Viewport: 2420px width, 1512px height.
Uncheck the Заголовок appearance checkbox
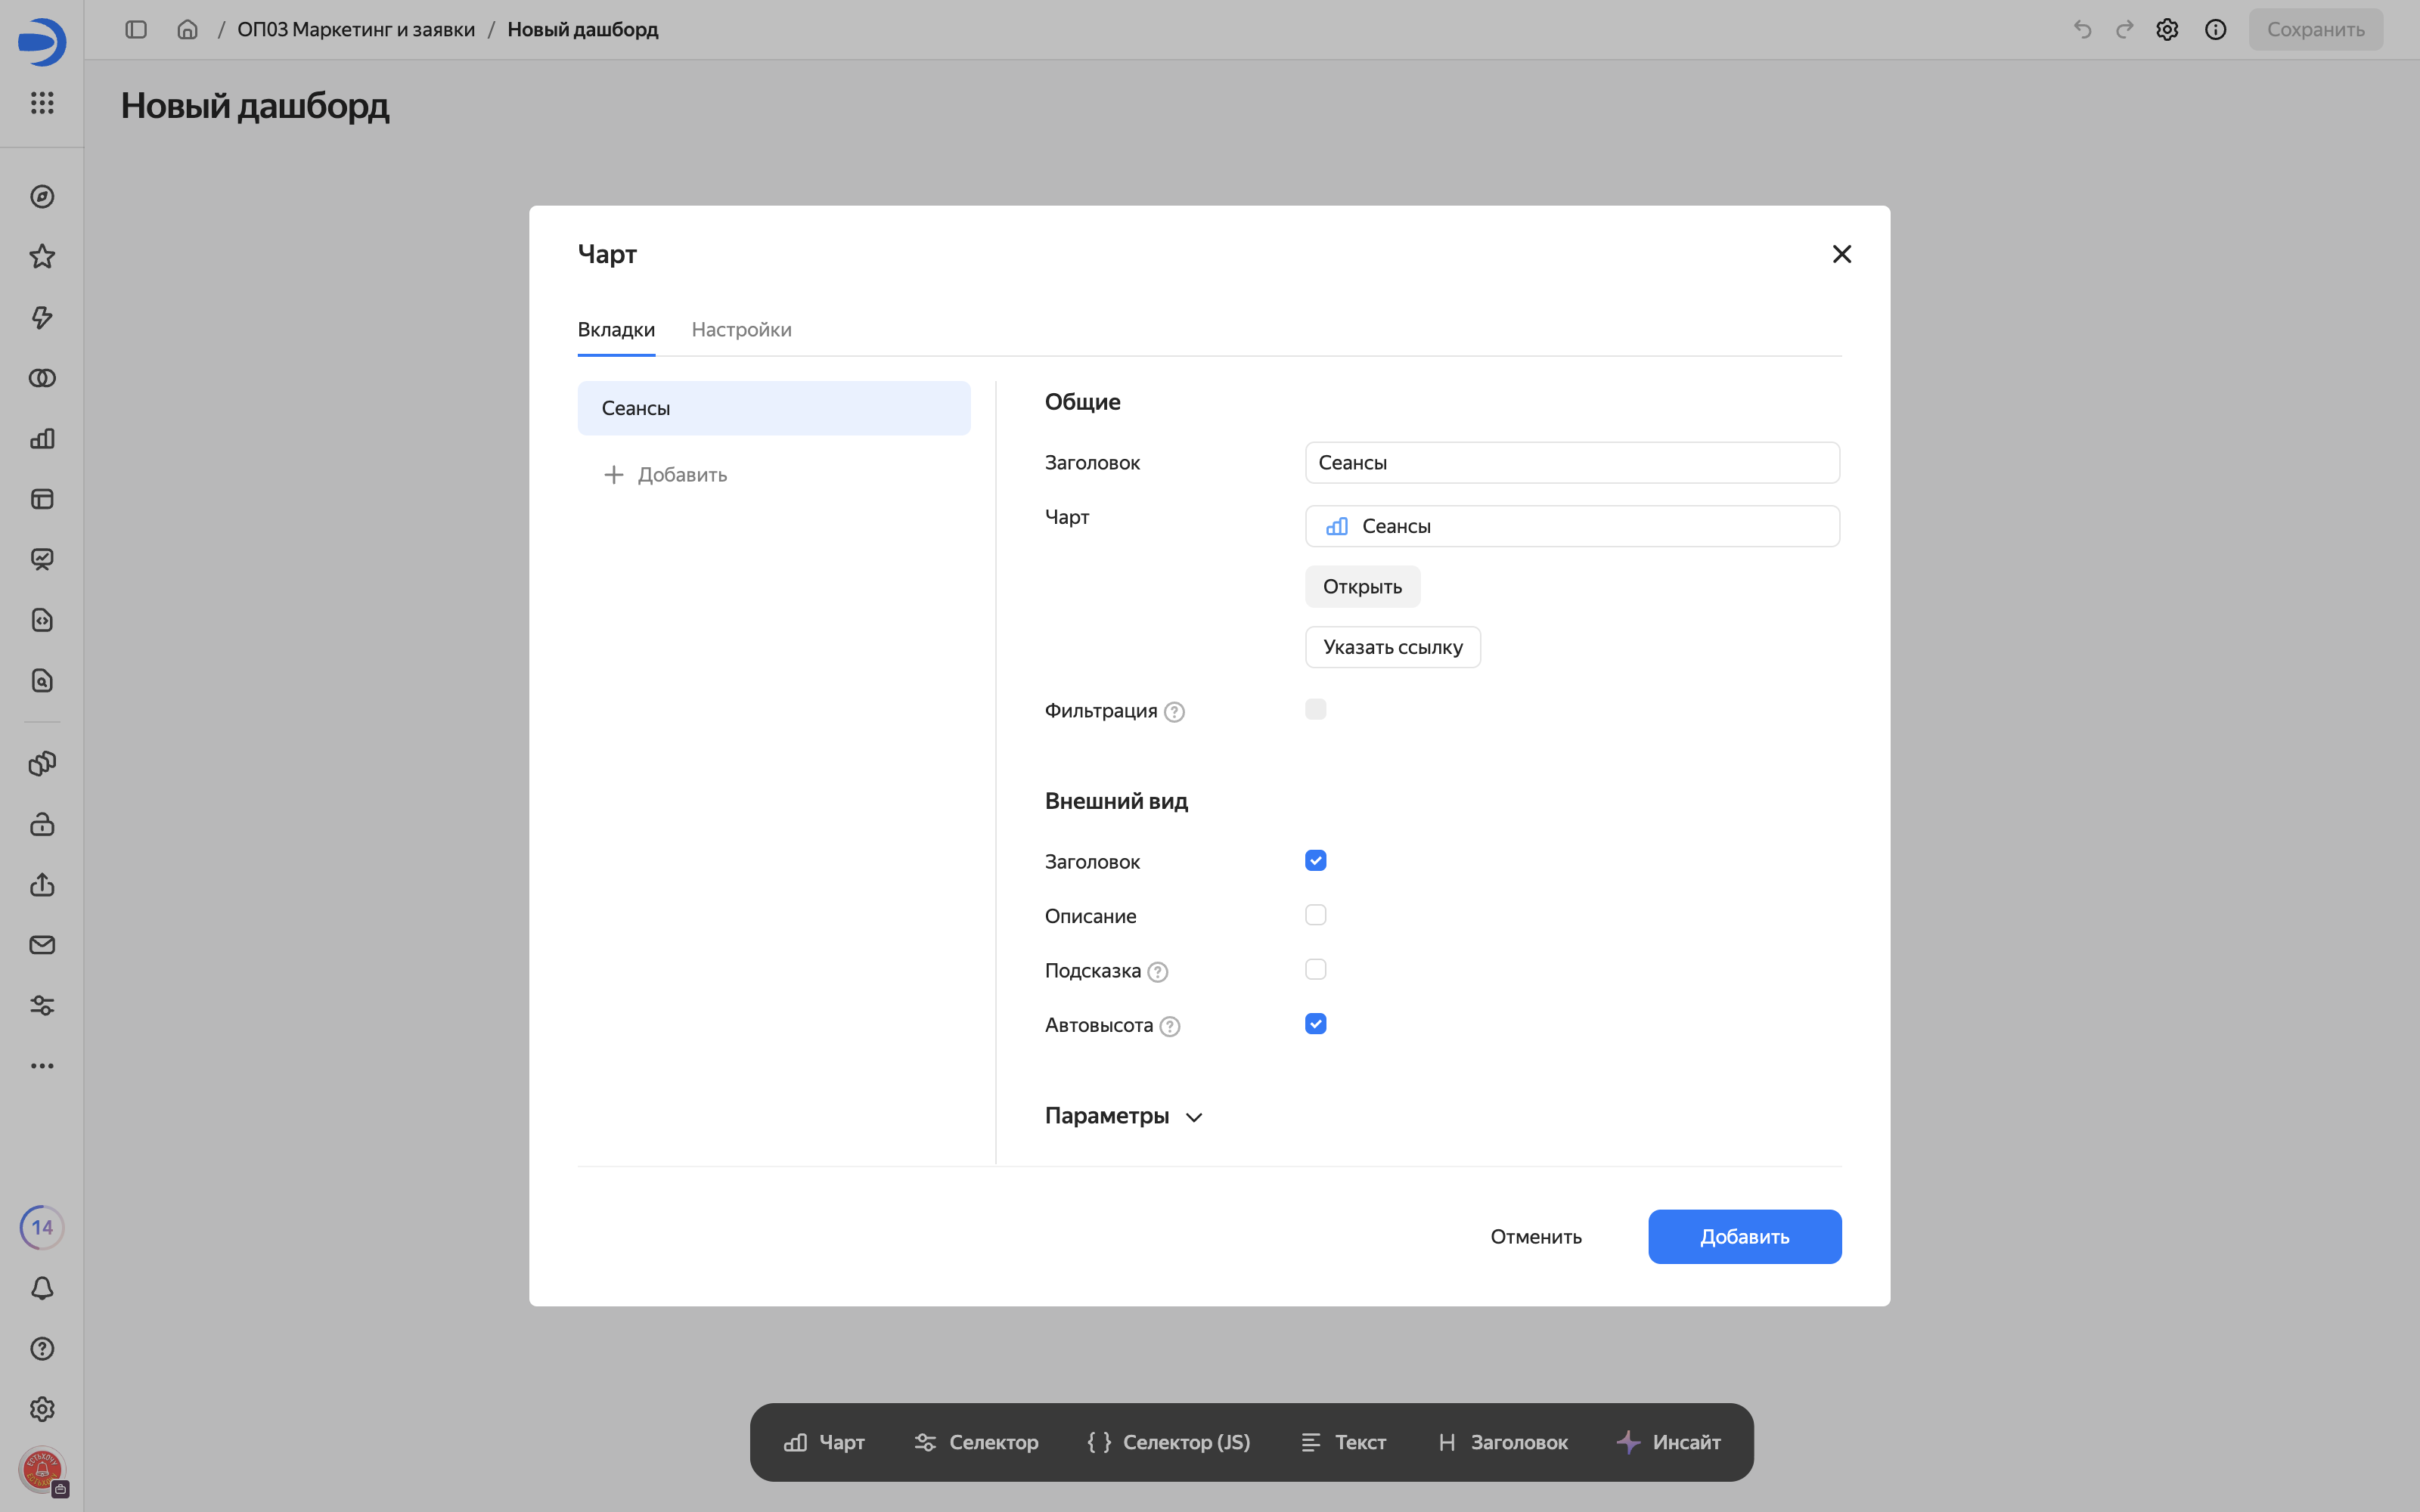coord(1316,861)
